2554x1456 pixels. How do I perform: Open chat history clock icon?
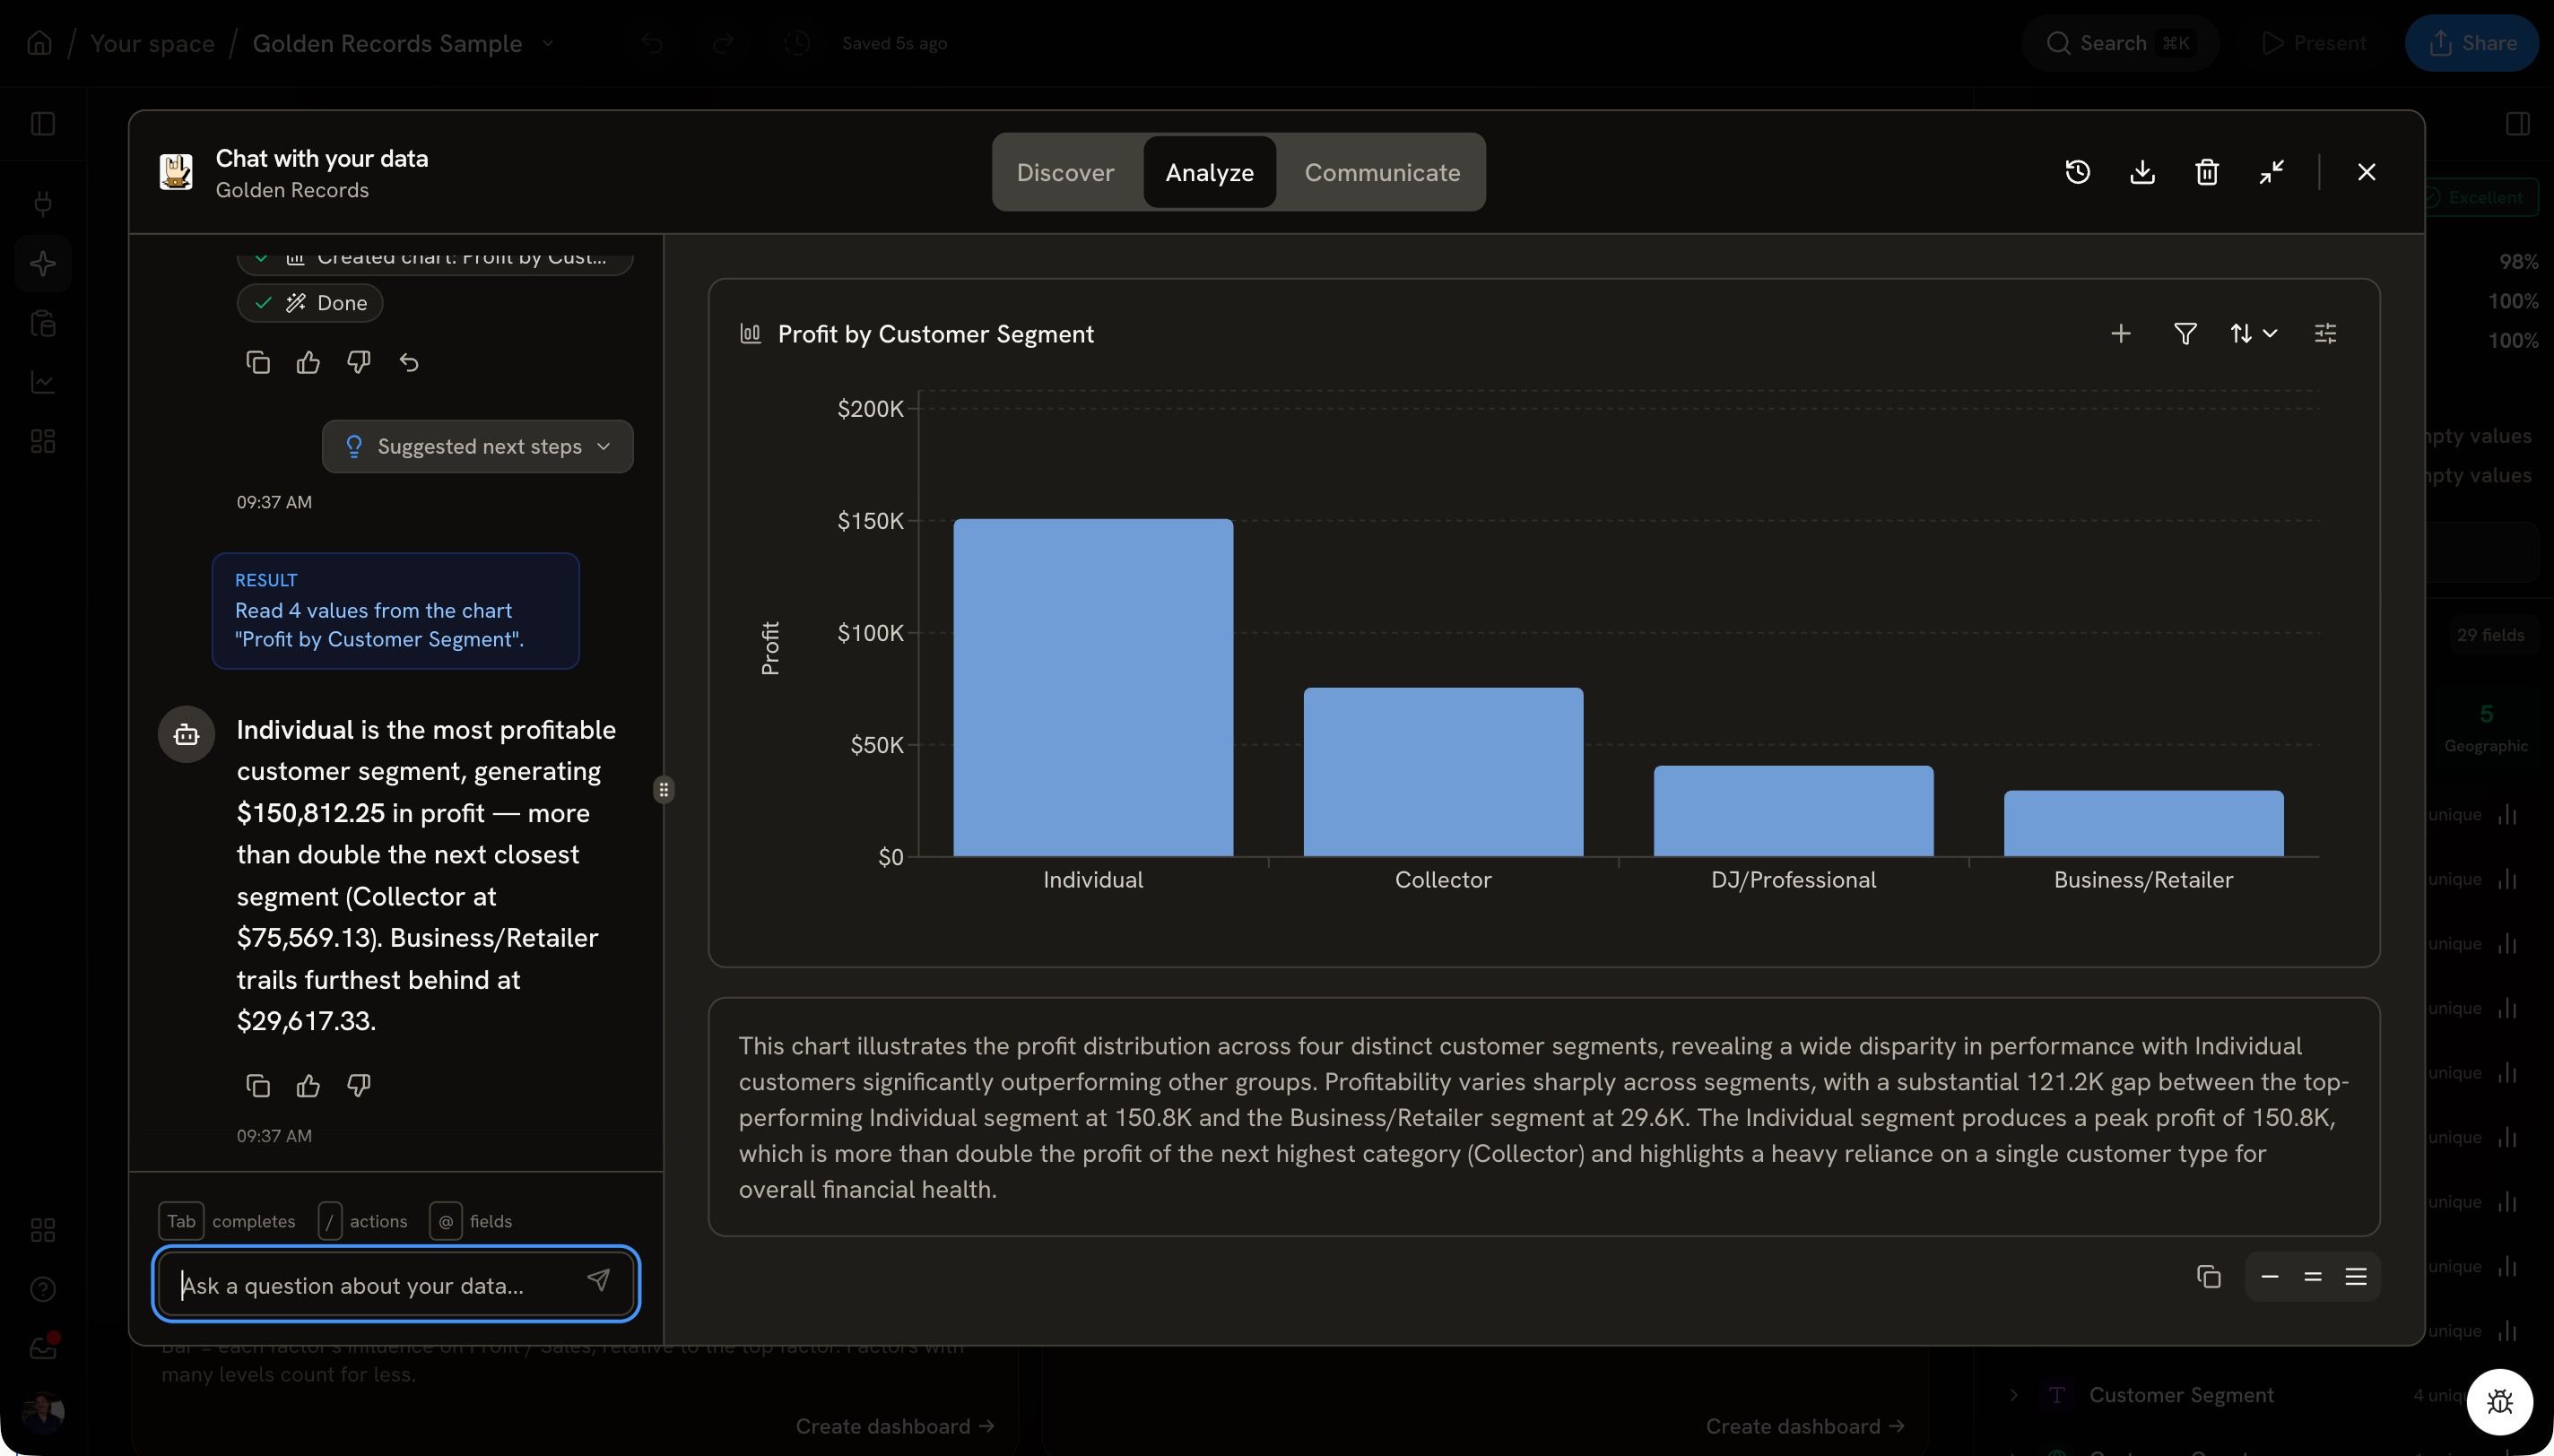click(x=2077, y=172)
